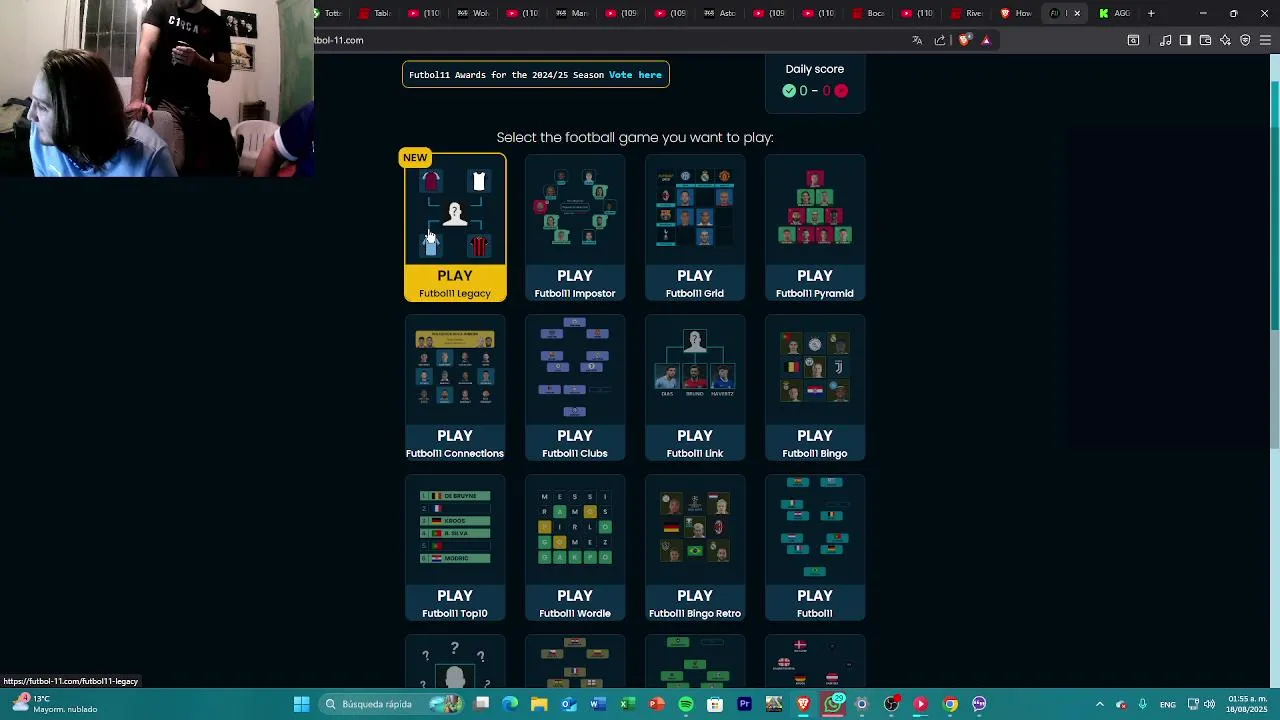Close the active Futbol11 tab
1280x720 pixels.
pyautogui.click(x=1077, y=13)
